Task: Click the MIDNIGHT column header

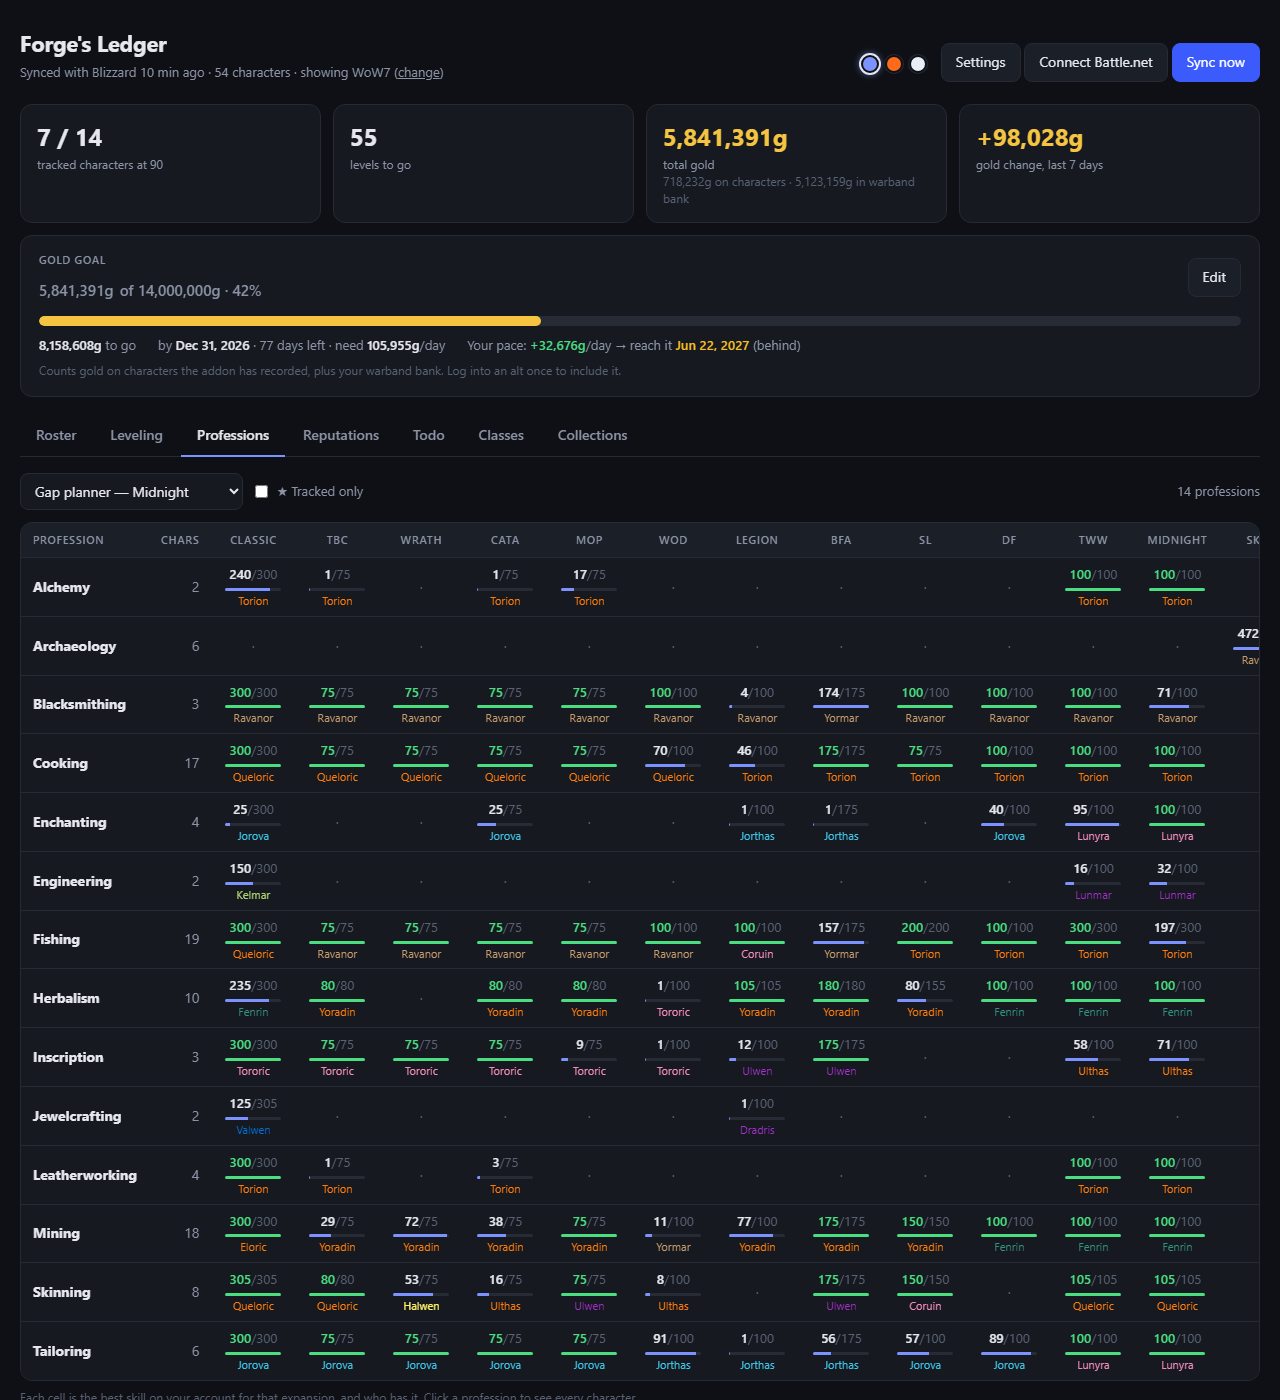Action: (x=1177, y=540)
